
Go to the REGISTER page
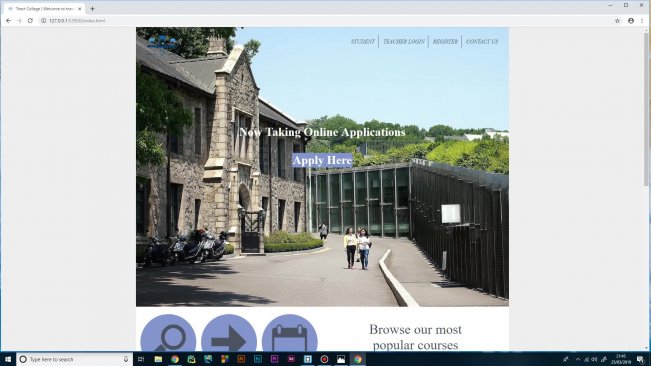pyautogui.click(x=445, y=41)
